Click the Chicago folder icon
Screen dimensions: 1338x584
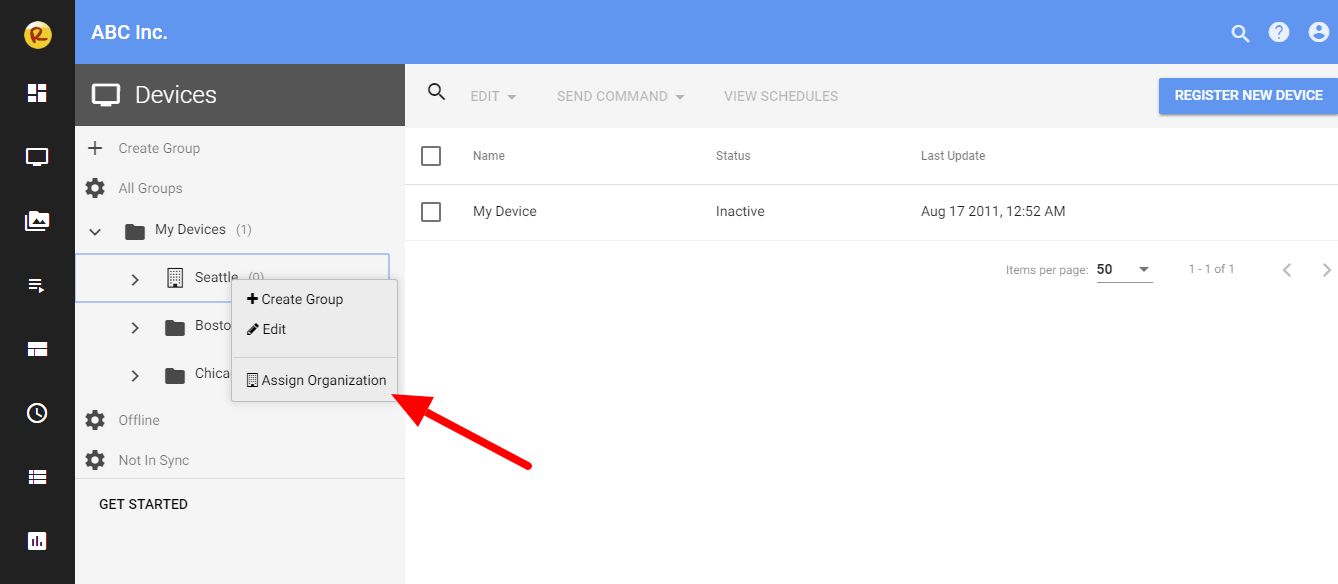click(x=175, y=375)
